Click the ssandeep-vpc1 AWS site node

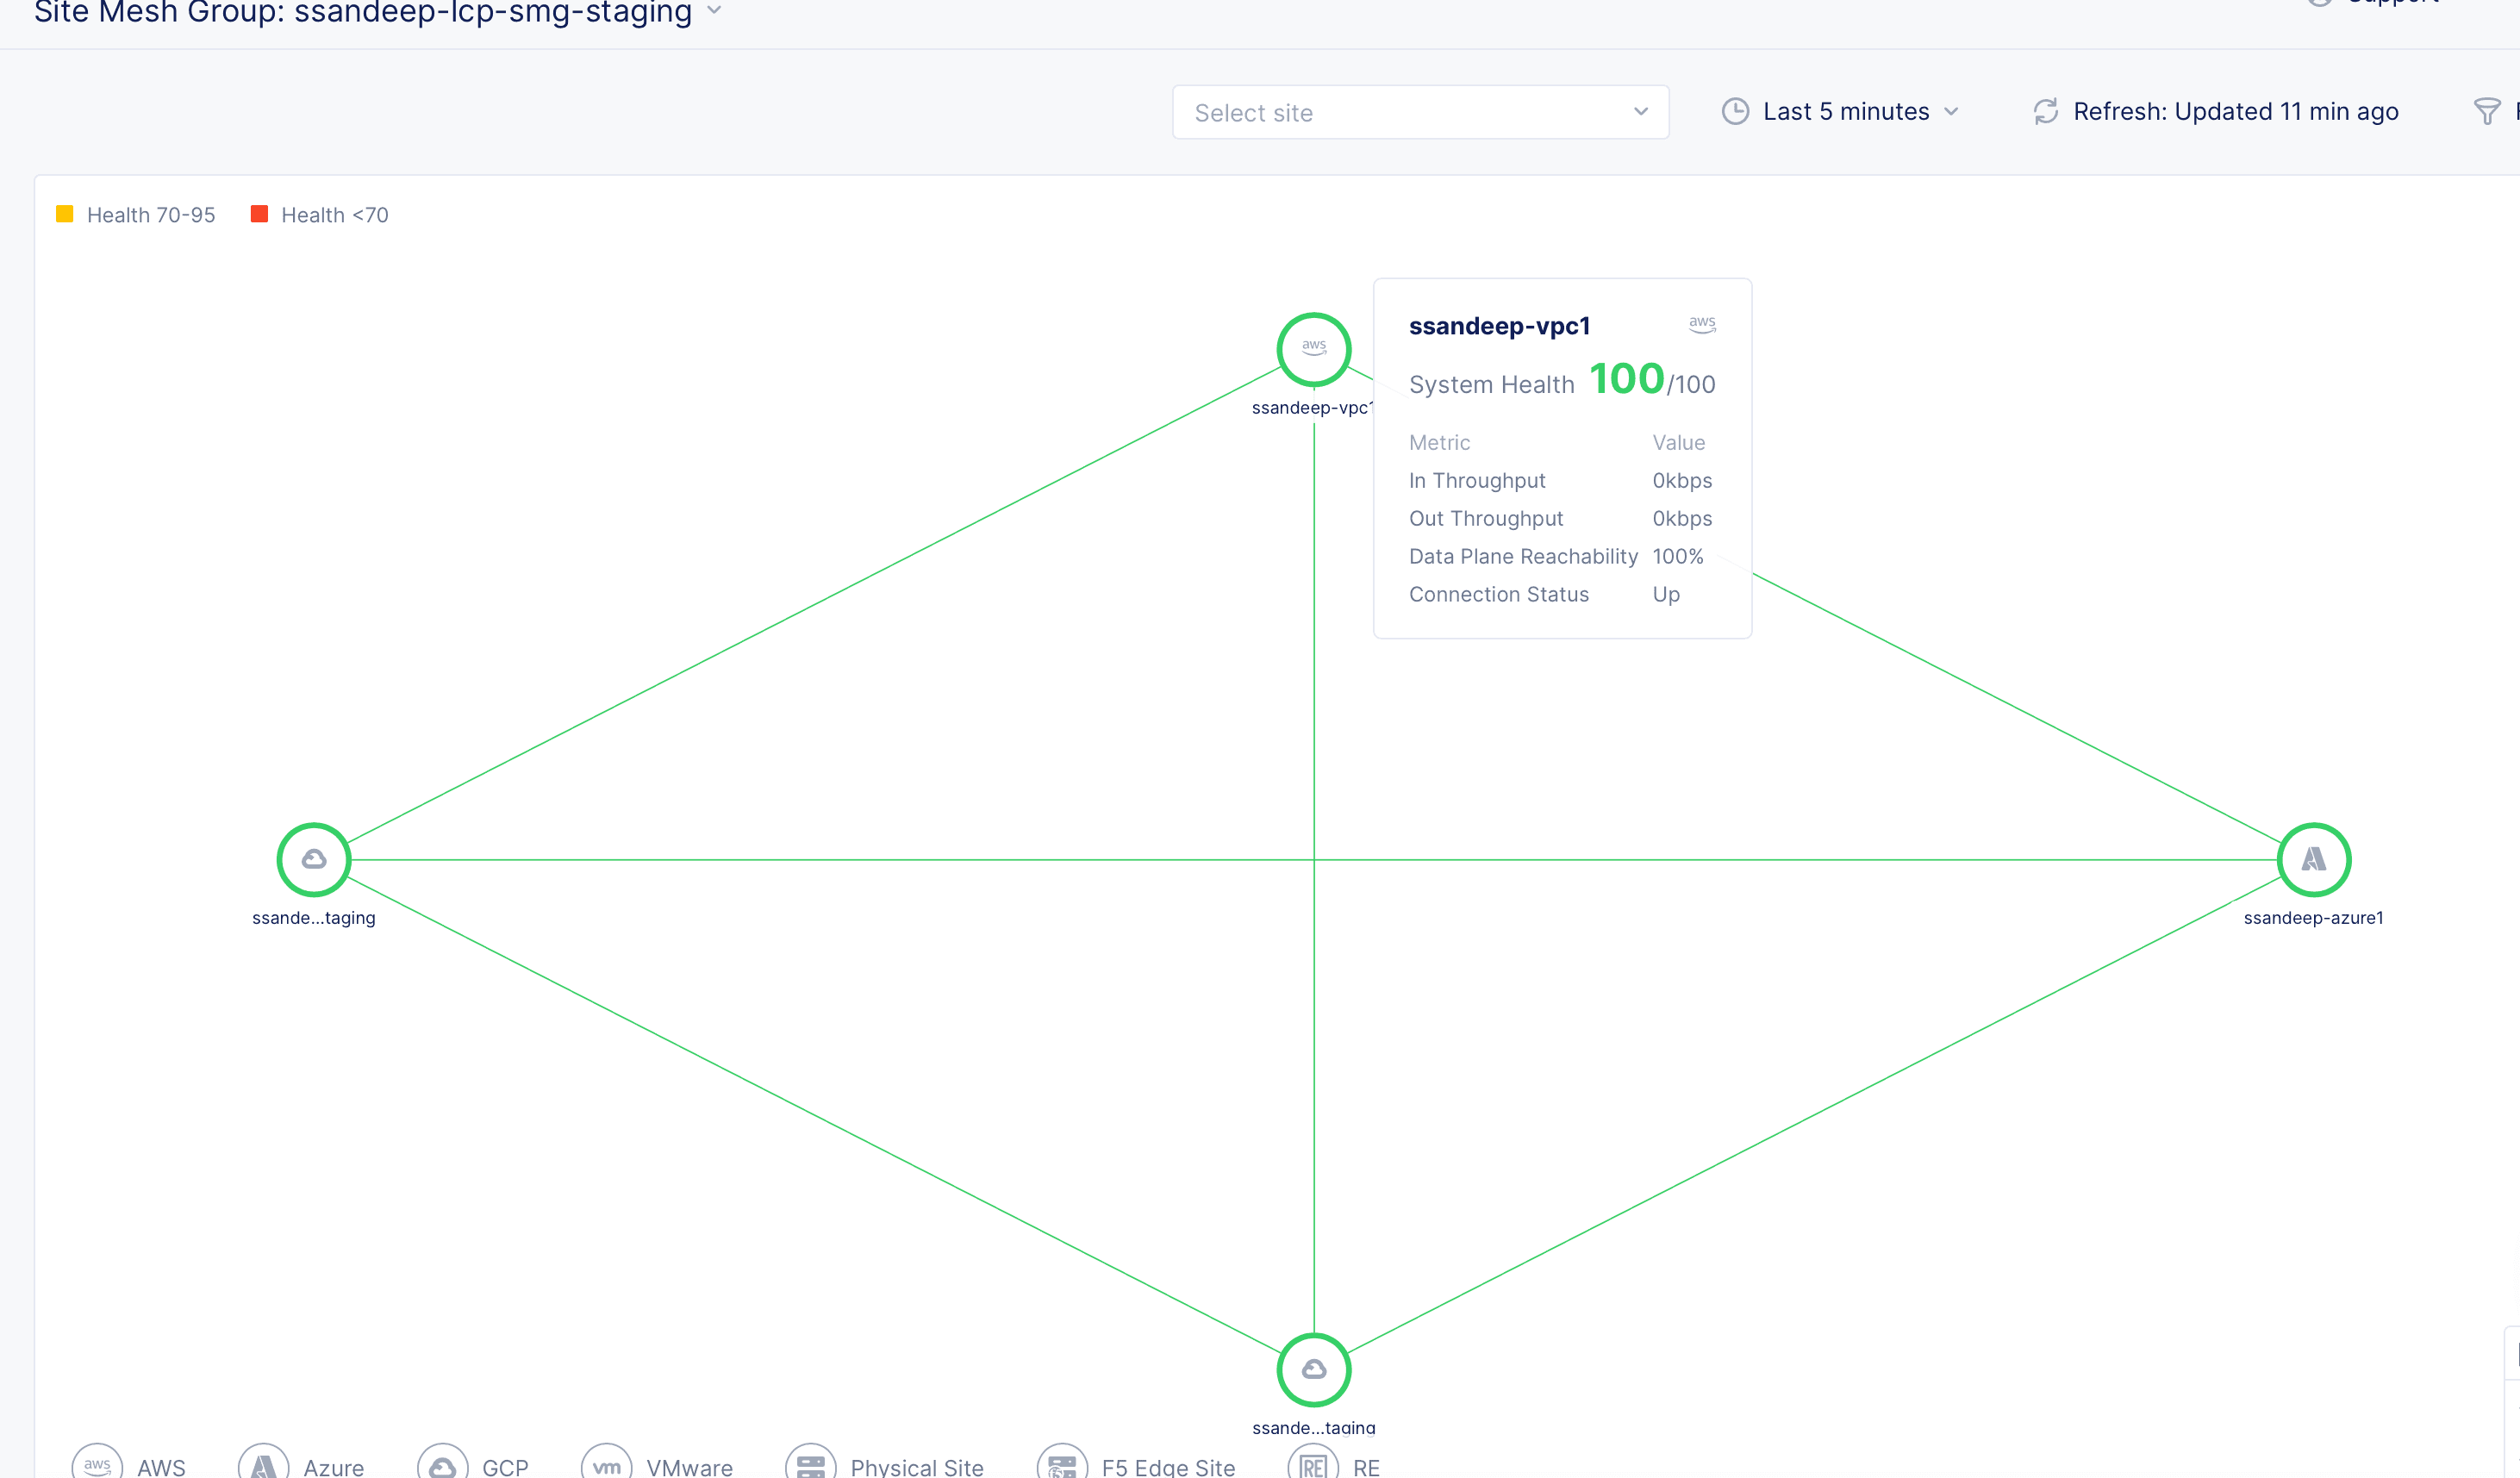tap(1314, 349)
